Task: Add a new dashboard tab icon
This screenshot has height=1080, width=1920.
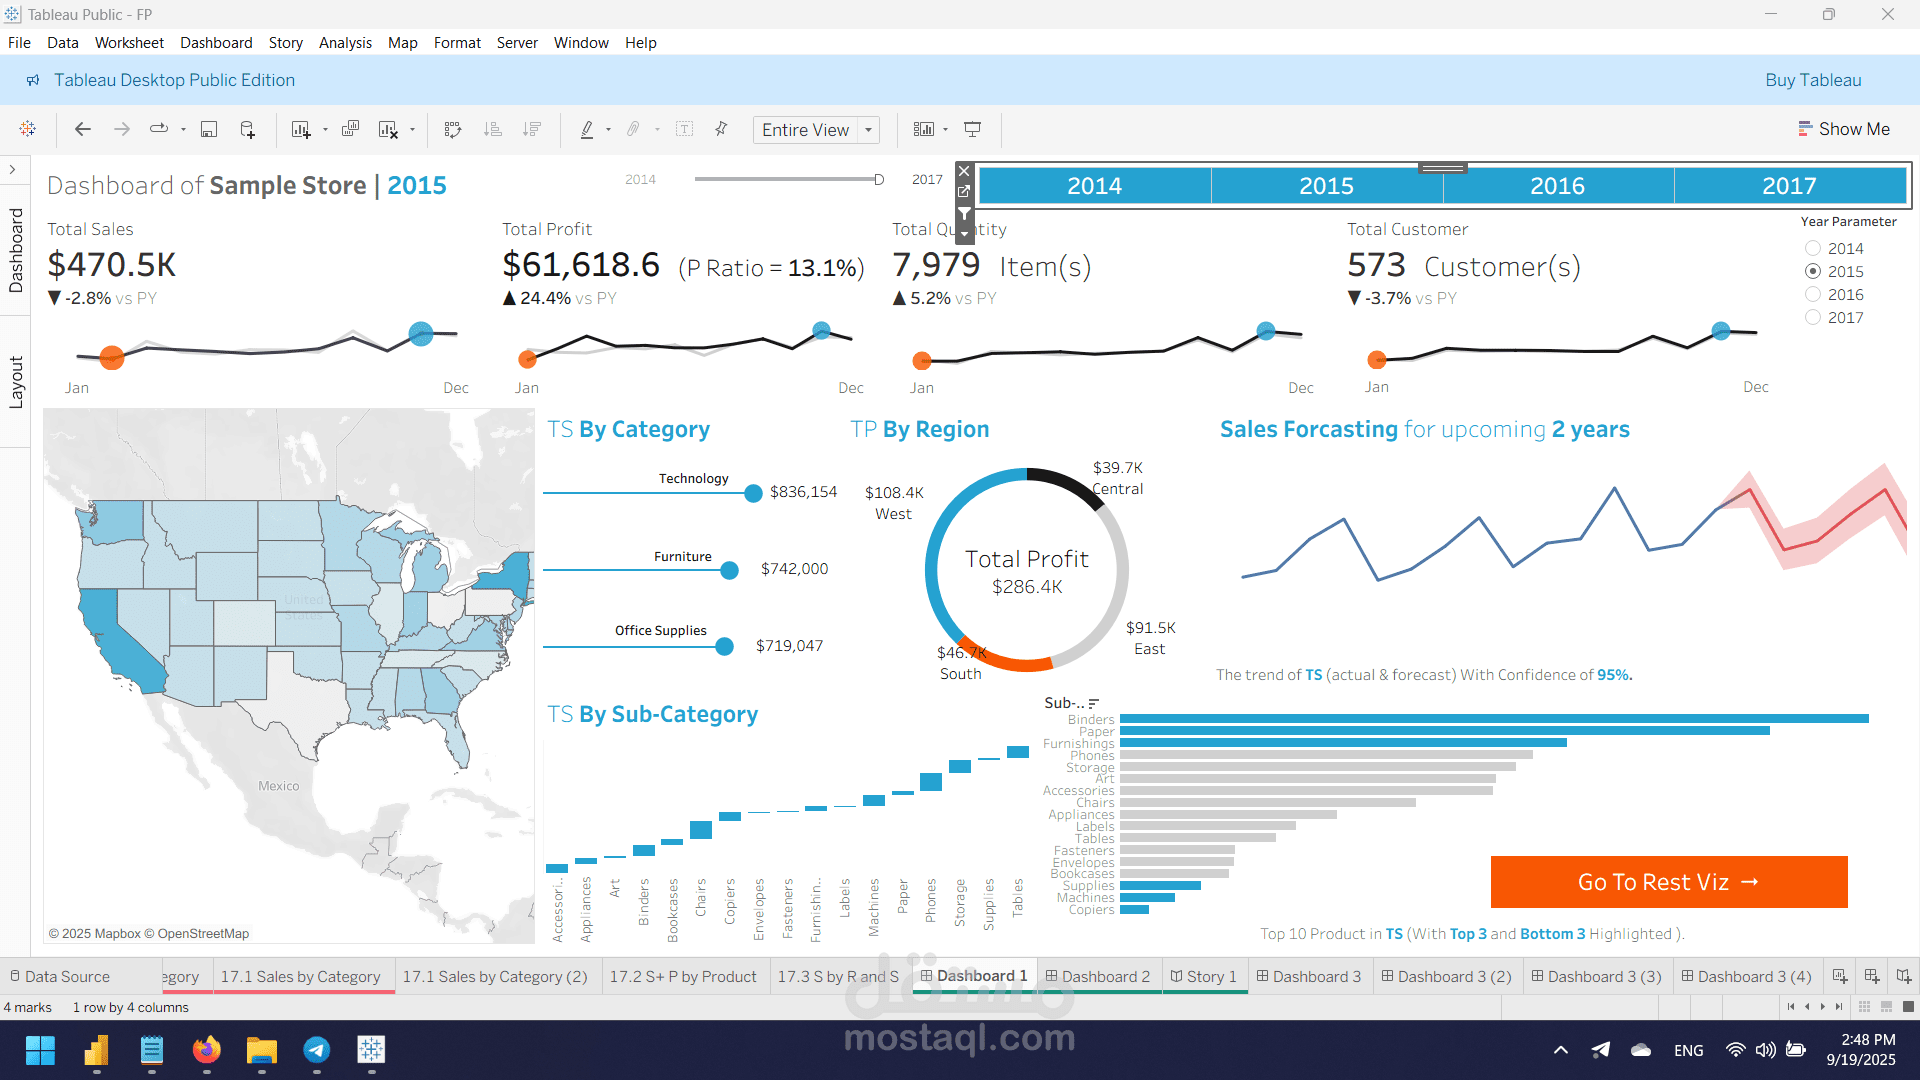Action: click(1872, 976)
